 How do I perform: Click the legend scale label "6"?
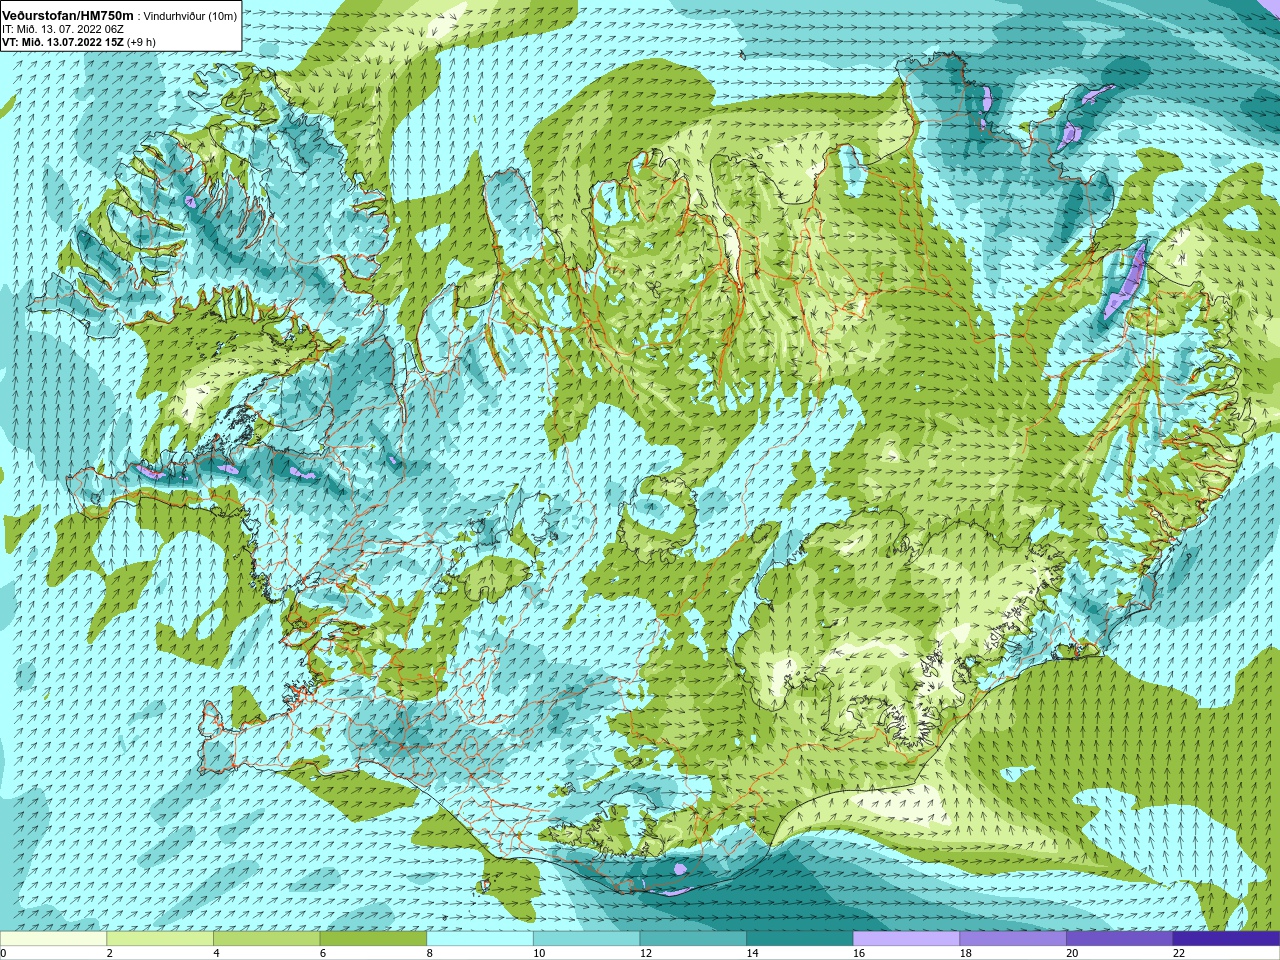[323, 953]
